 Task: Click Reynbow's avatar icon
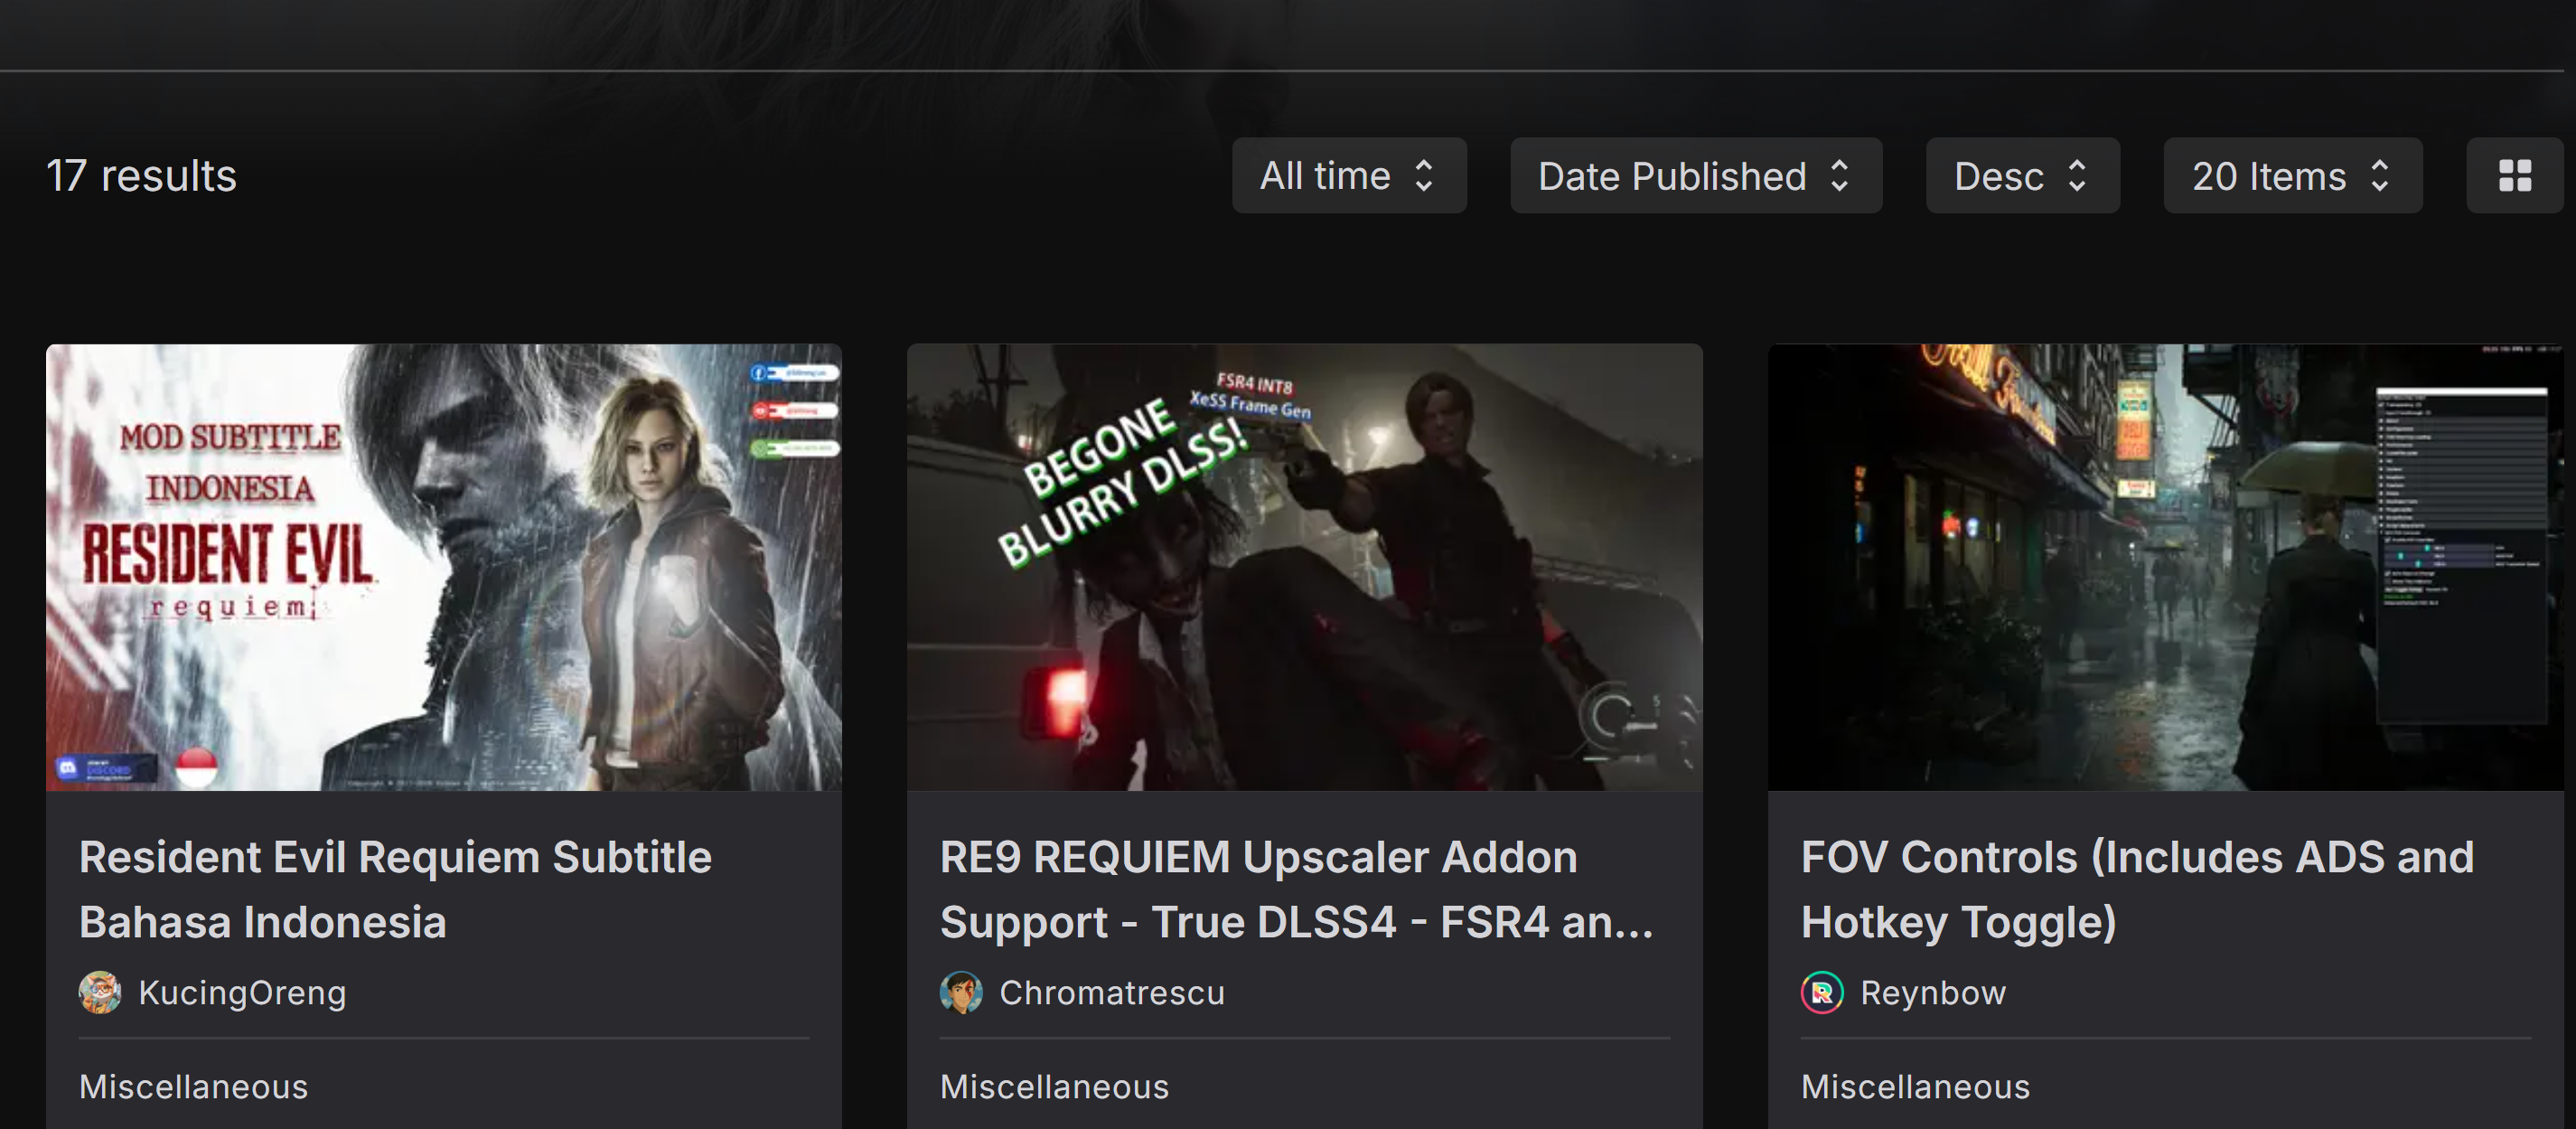click(1822, 992)
